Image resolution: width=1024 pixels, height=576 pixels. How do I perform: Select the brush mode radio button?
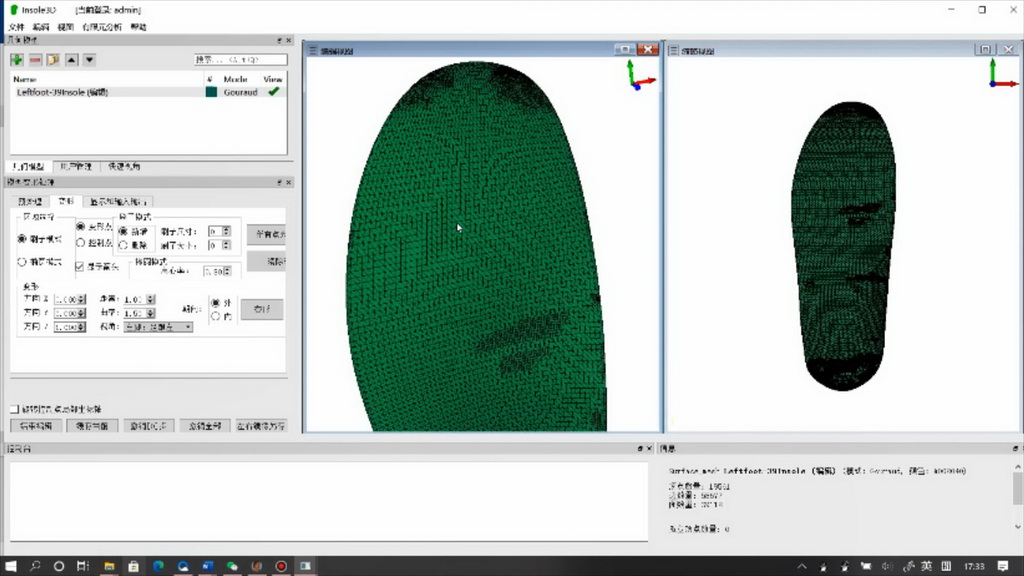(20, 236)
